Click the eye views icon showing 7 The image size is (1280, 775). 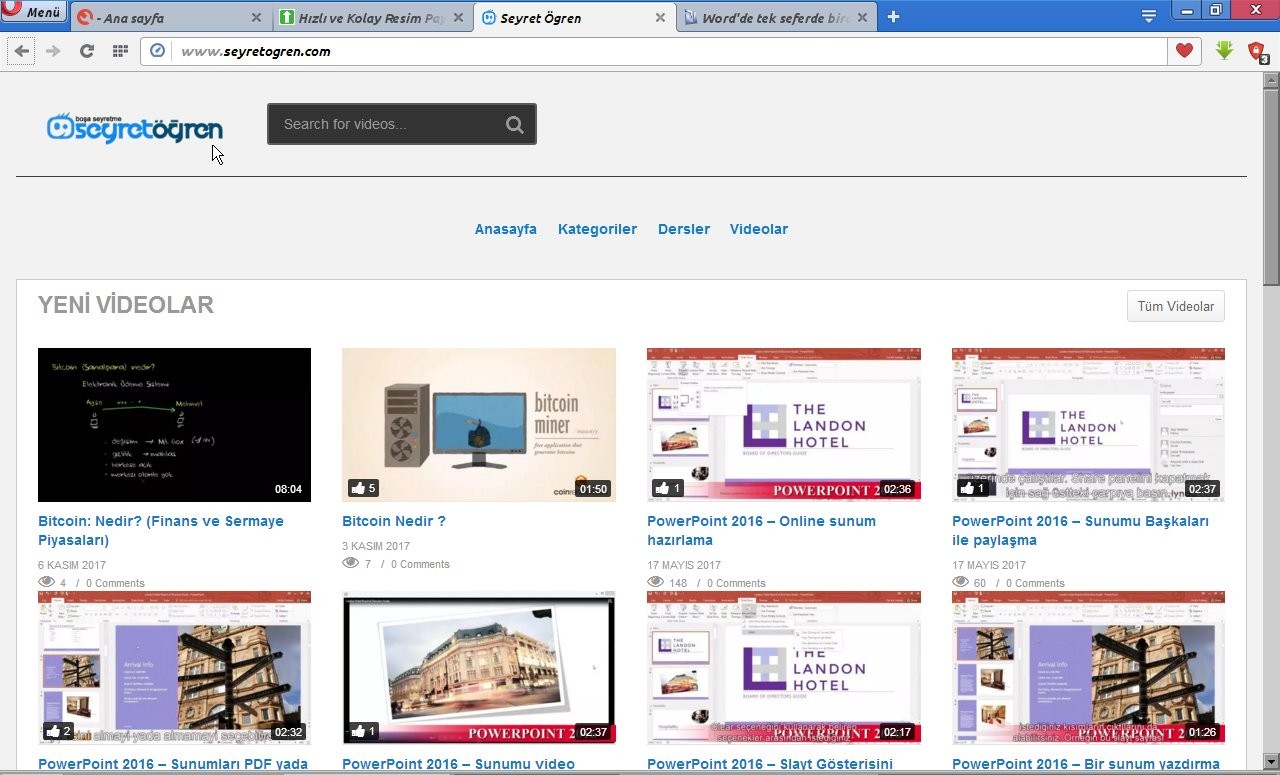(350, 563)
